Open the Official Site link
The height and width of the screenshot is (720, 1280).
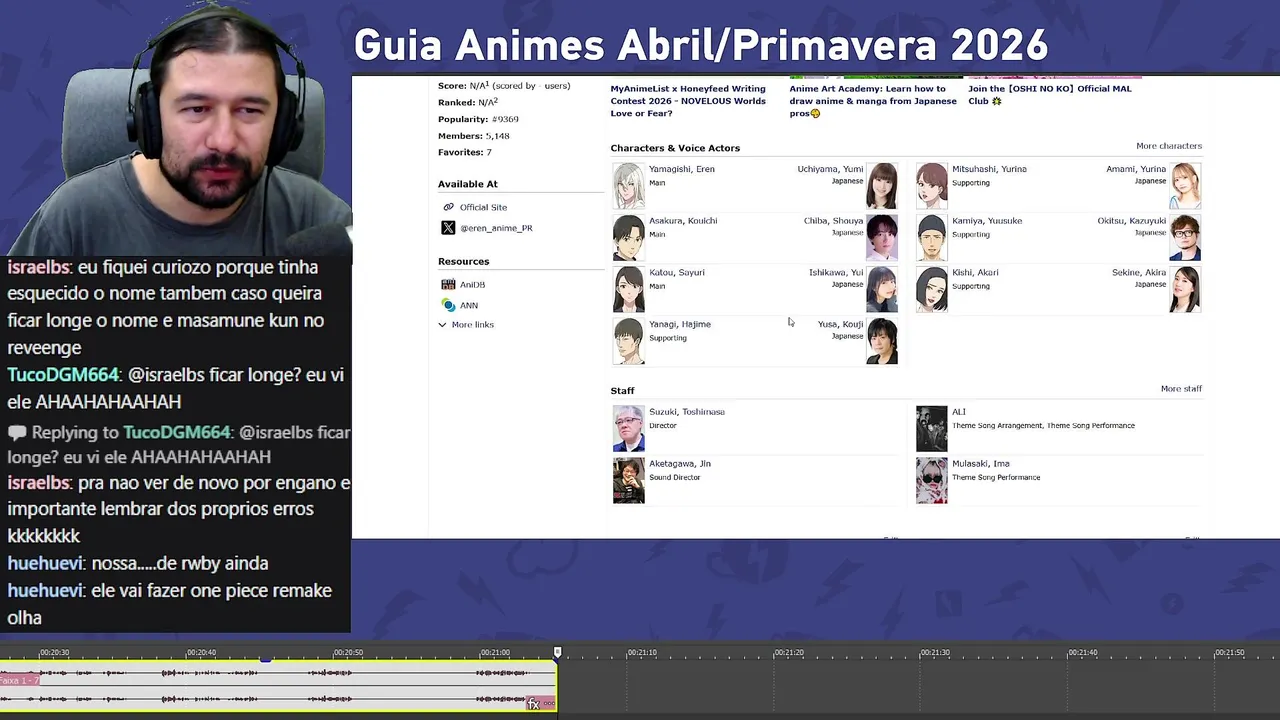pos(483,207)
